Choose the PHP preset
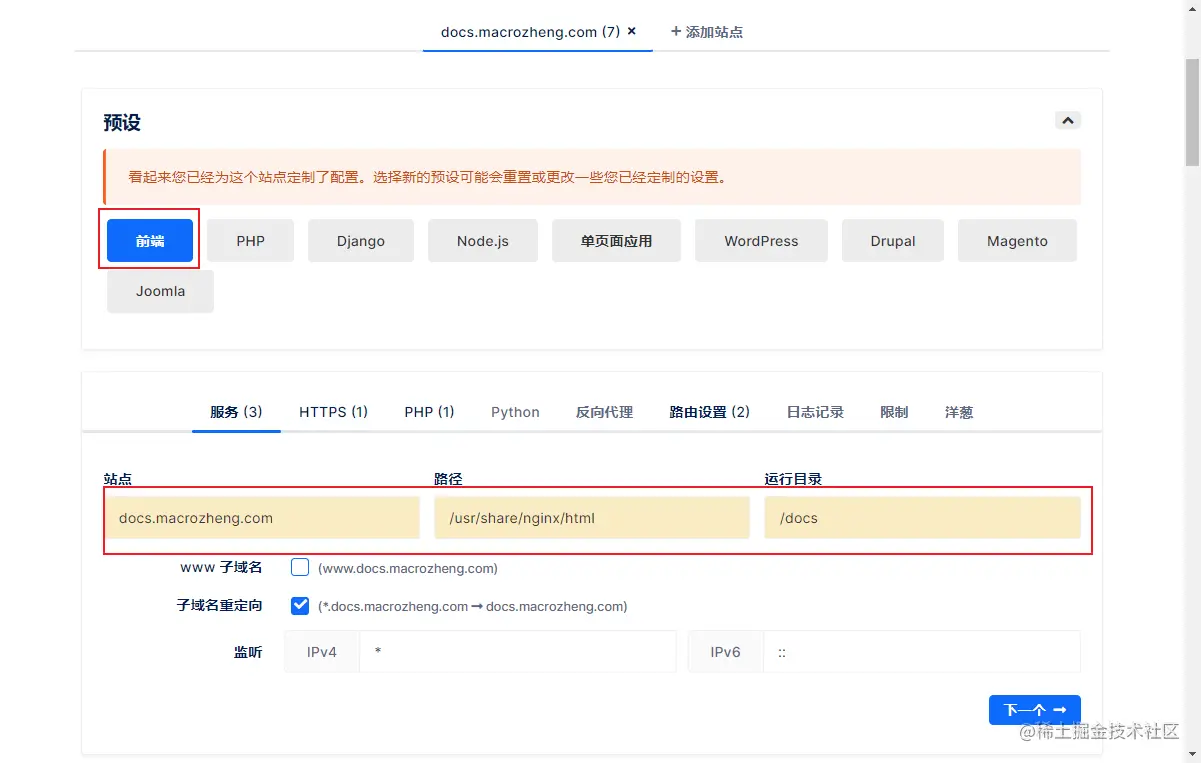The width and height of the screenshot is (1201, 763). pyautogui.click(x=251, y=241)
